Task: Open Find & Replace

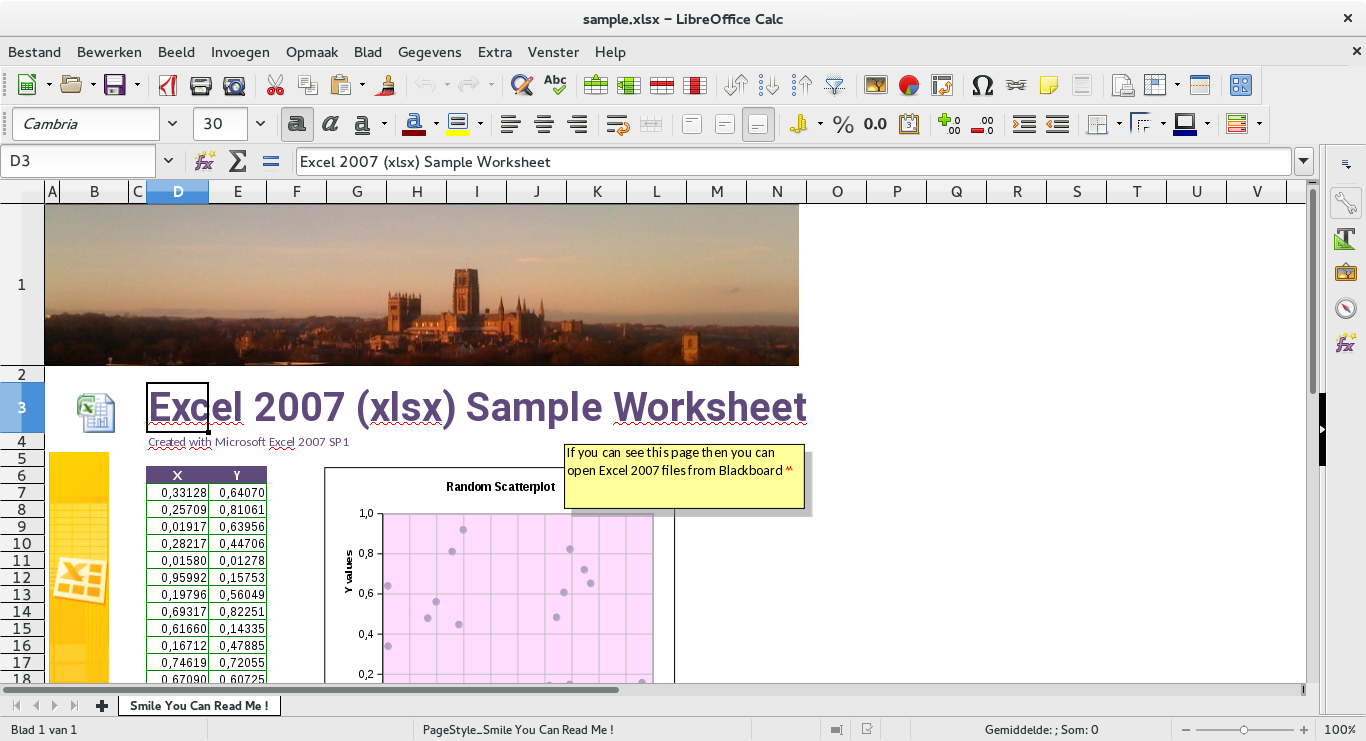Action: (521, 85)
